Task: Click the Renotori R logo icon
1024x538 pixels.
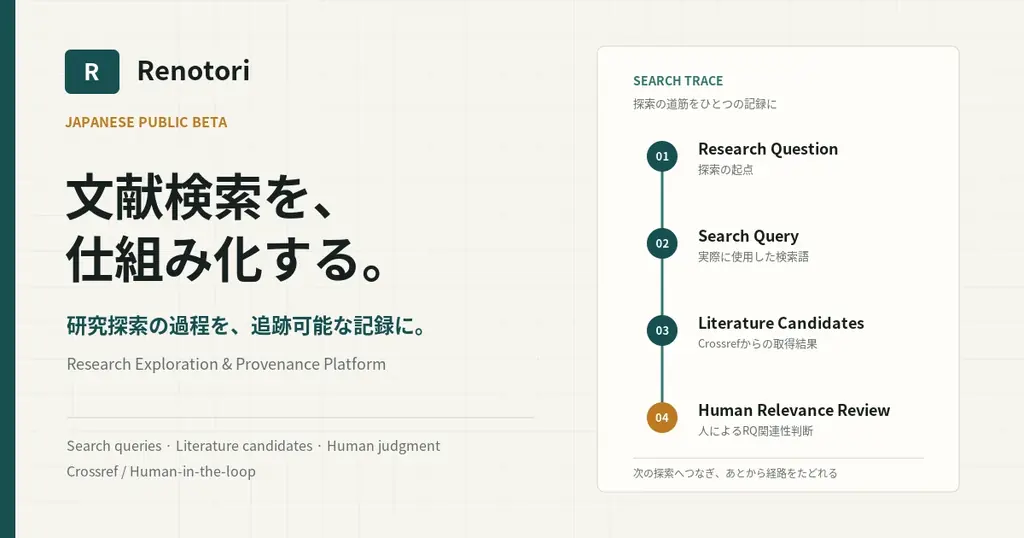Action: click(92, 72)
